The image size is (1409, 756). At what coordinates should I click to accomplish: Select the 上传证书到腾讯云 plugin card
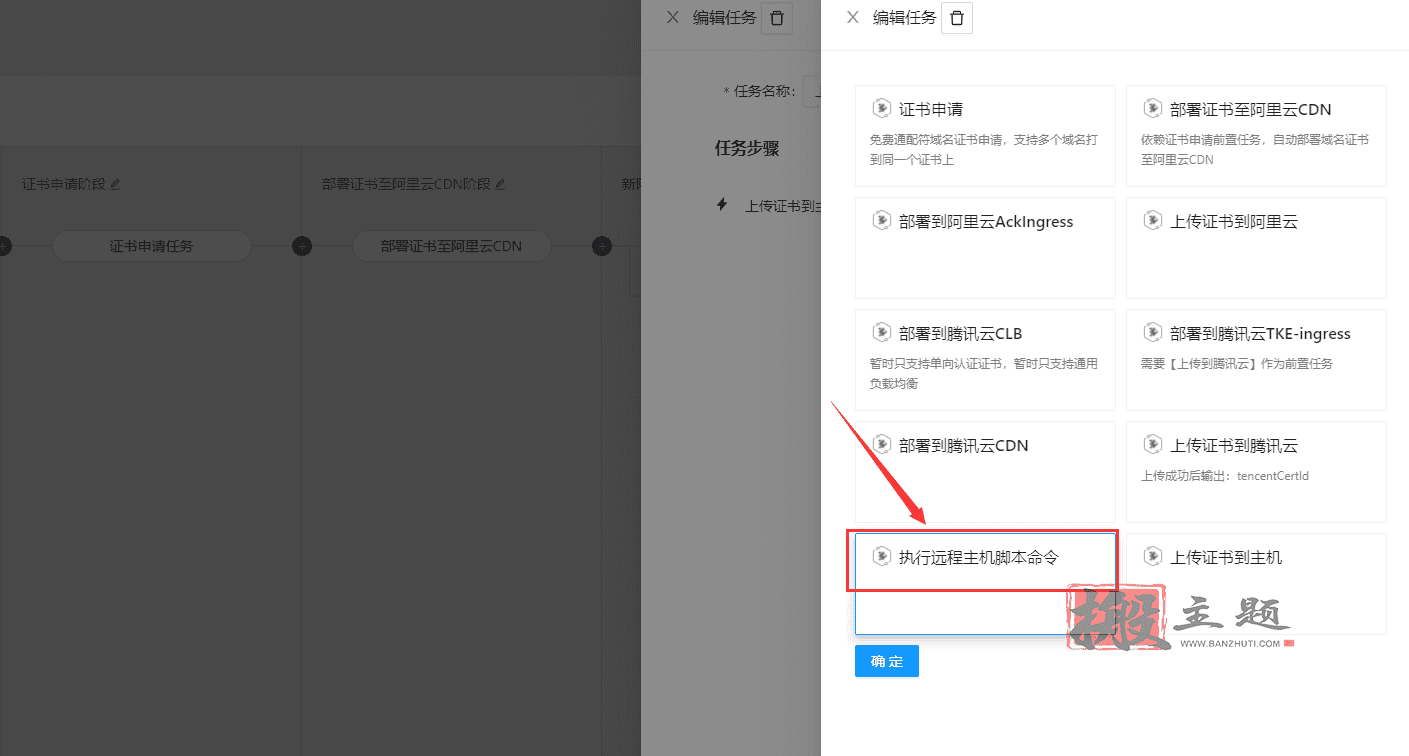click(1256, 472)
